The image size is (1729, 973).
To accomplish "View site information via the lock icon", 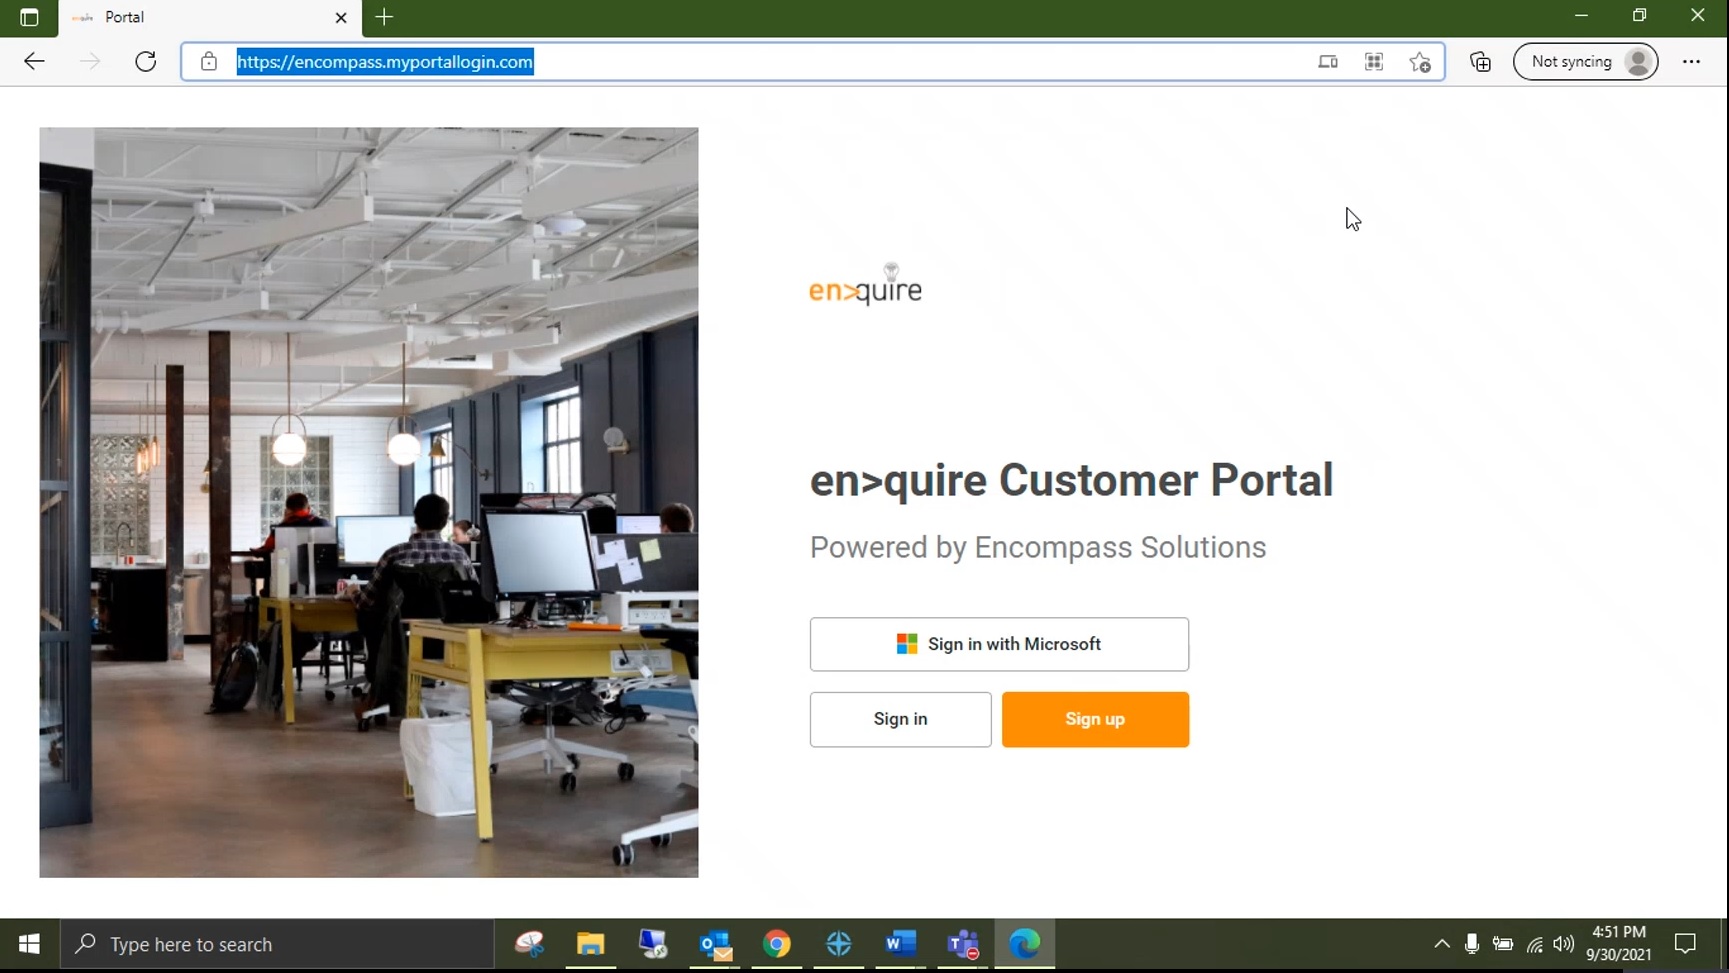I will tap(208, 62).
